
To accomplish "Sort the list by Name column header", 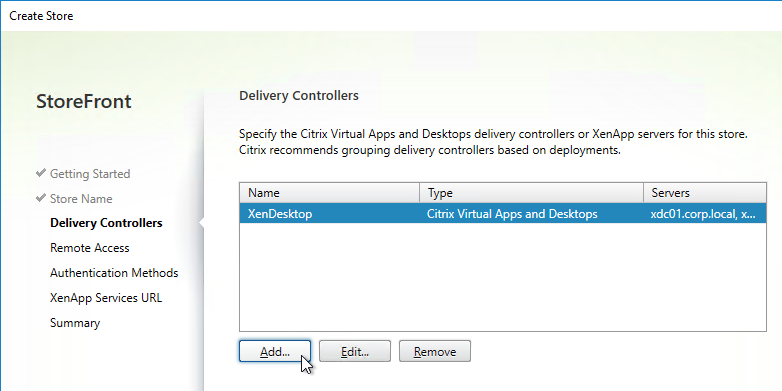I will (330, 193).
